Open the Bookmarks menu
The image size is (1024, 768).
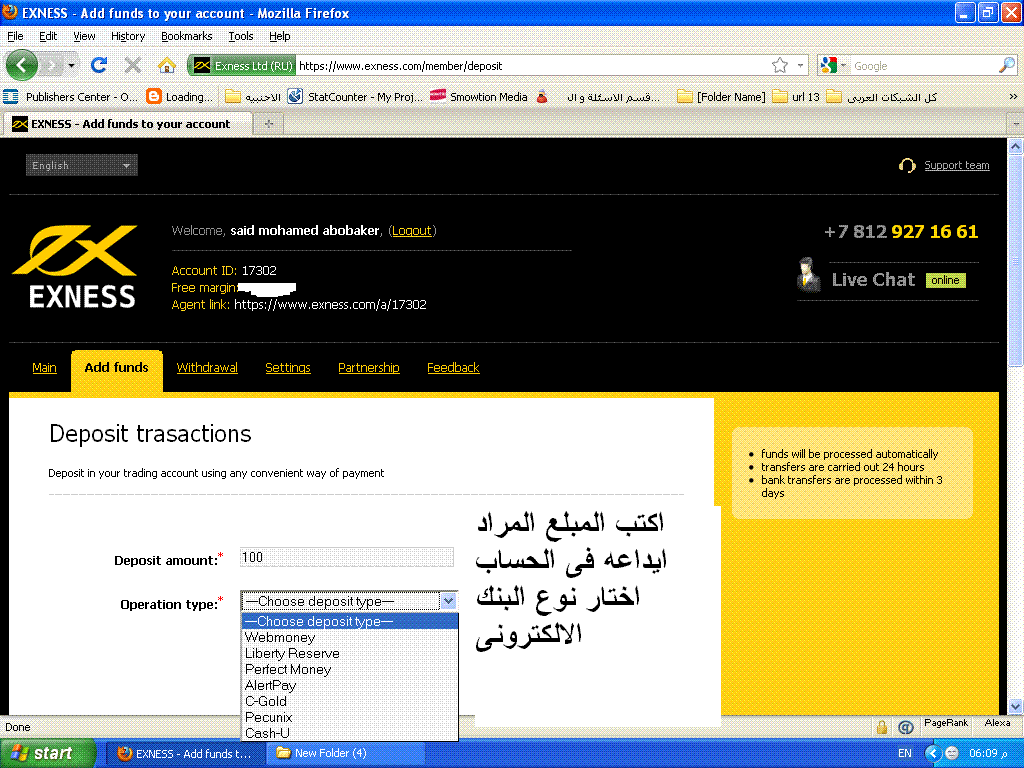[x=186, y=36]
